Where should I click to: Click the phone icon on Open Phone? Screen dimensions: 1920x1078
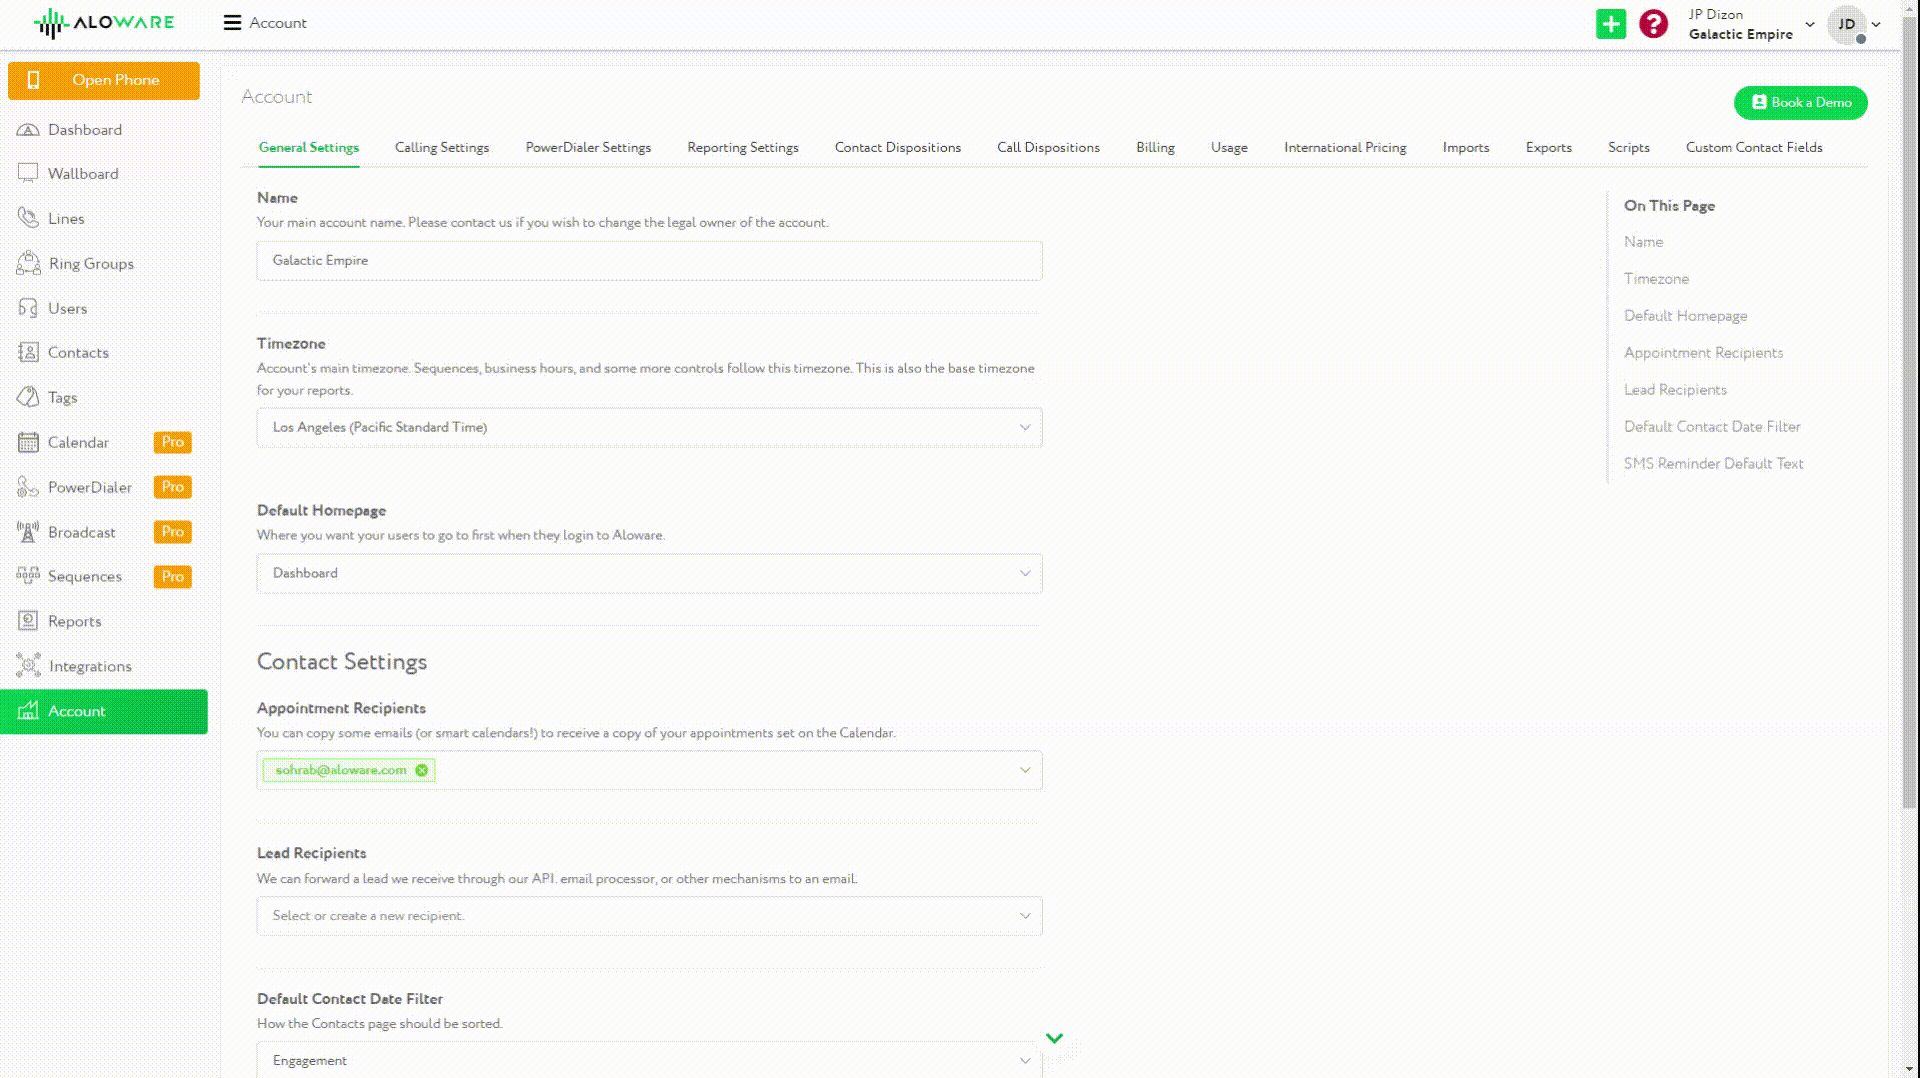click(33, 80)
